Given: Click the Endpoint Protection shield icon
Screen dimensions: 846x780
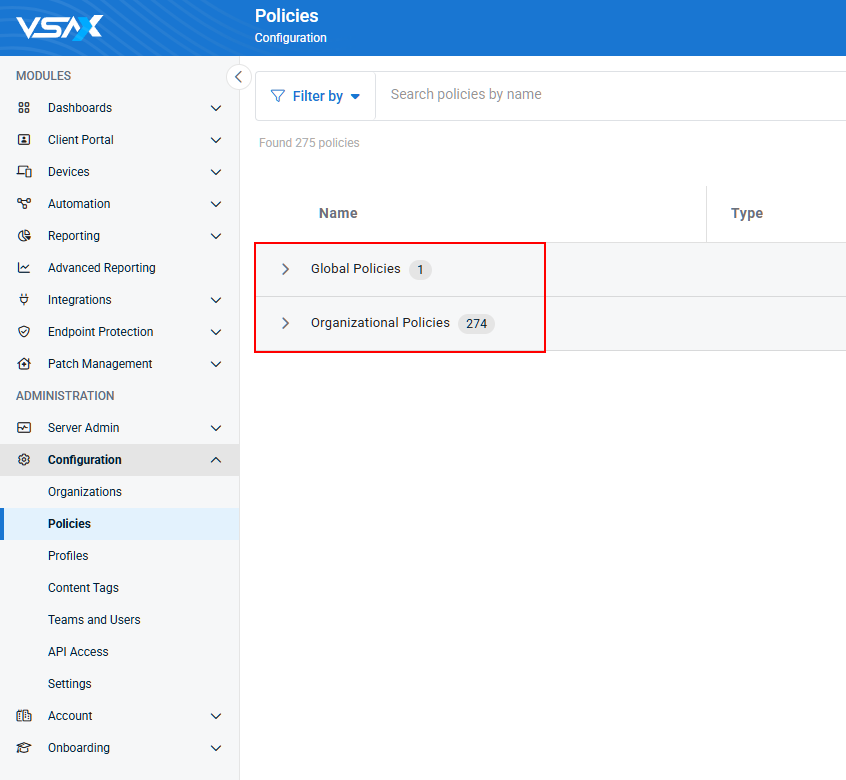Looking at the screenshot, I should point(24,332).
